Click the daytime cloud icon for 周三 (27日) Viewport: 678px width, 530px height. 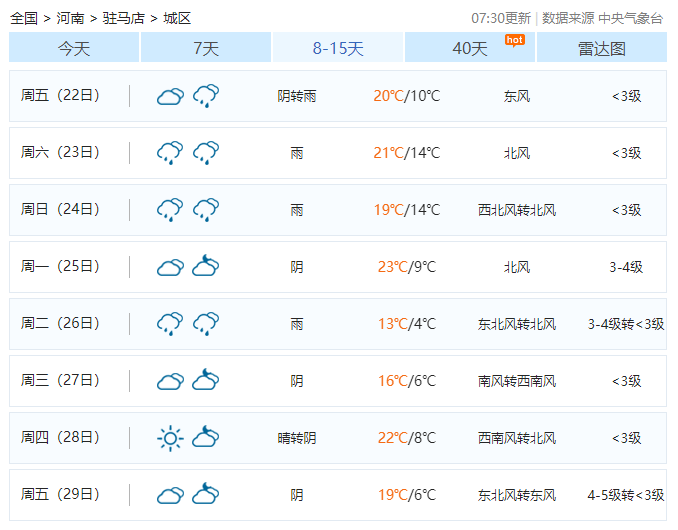pos(170,381)
